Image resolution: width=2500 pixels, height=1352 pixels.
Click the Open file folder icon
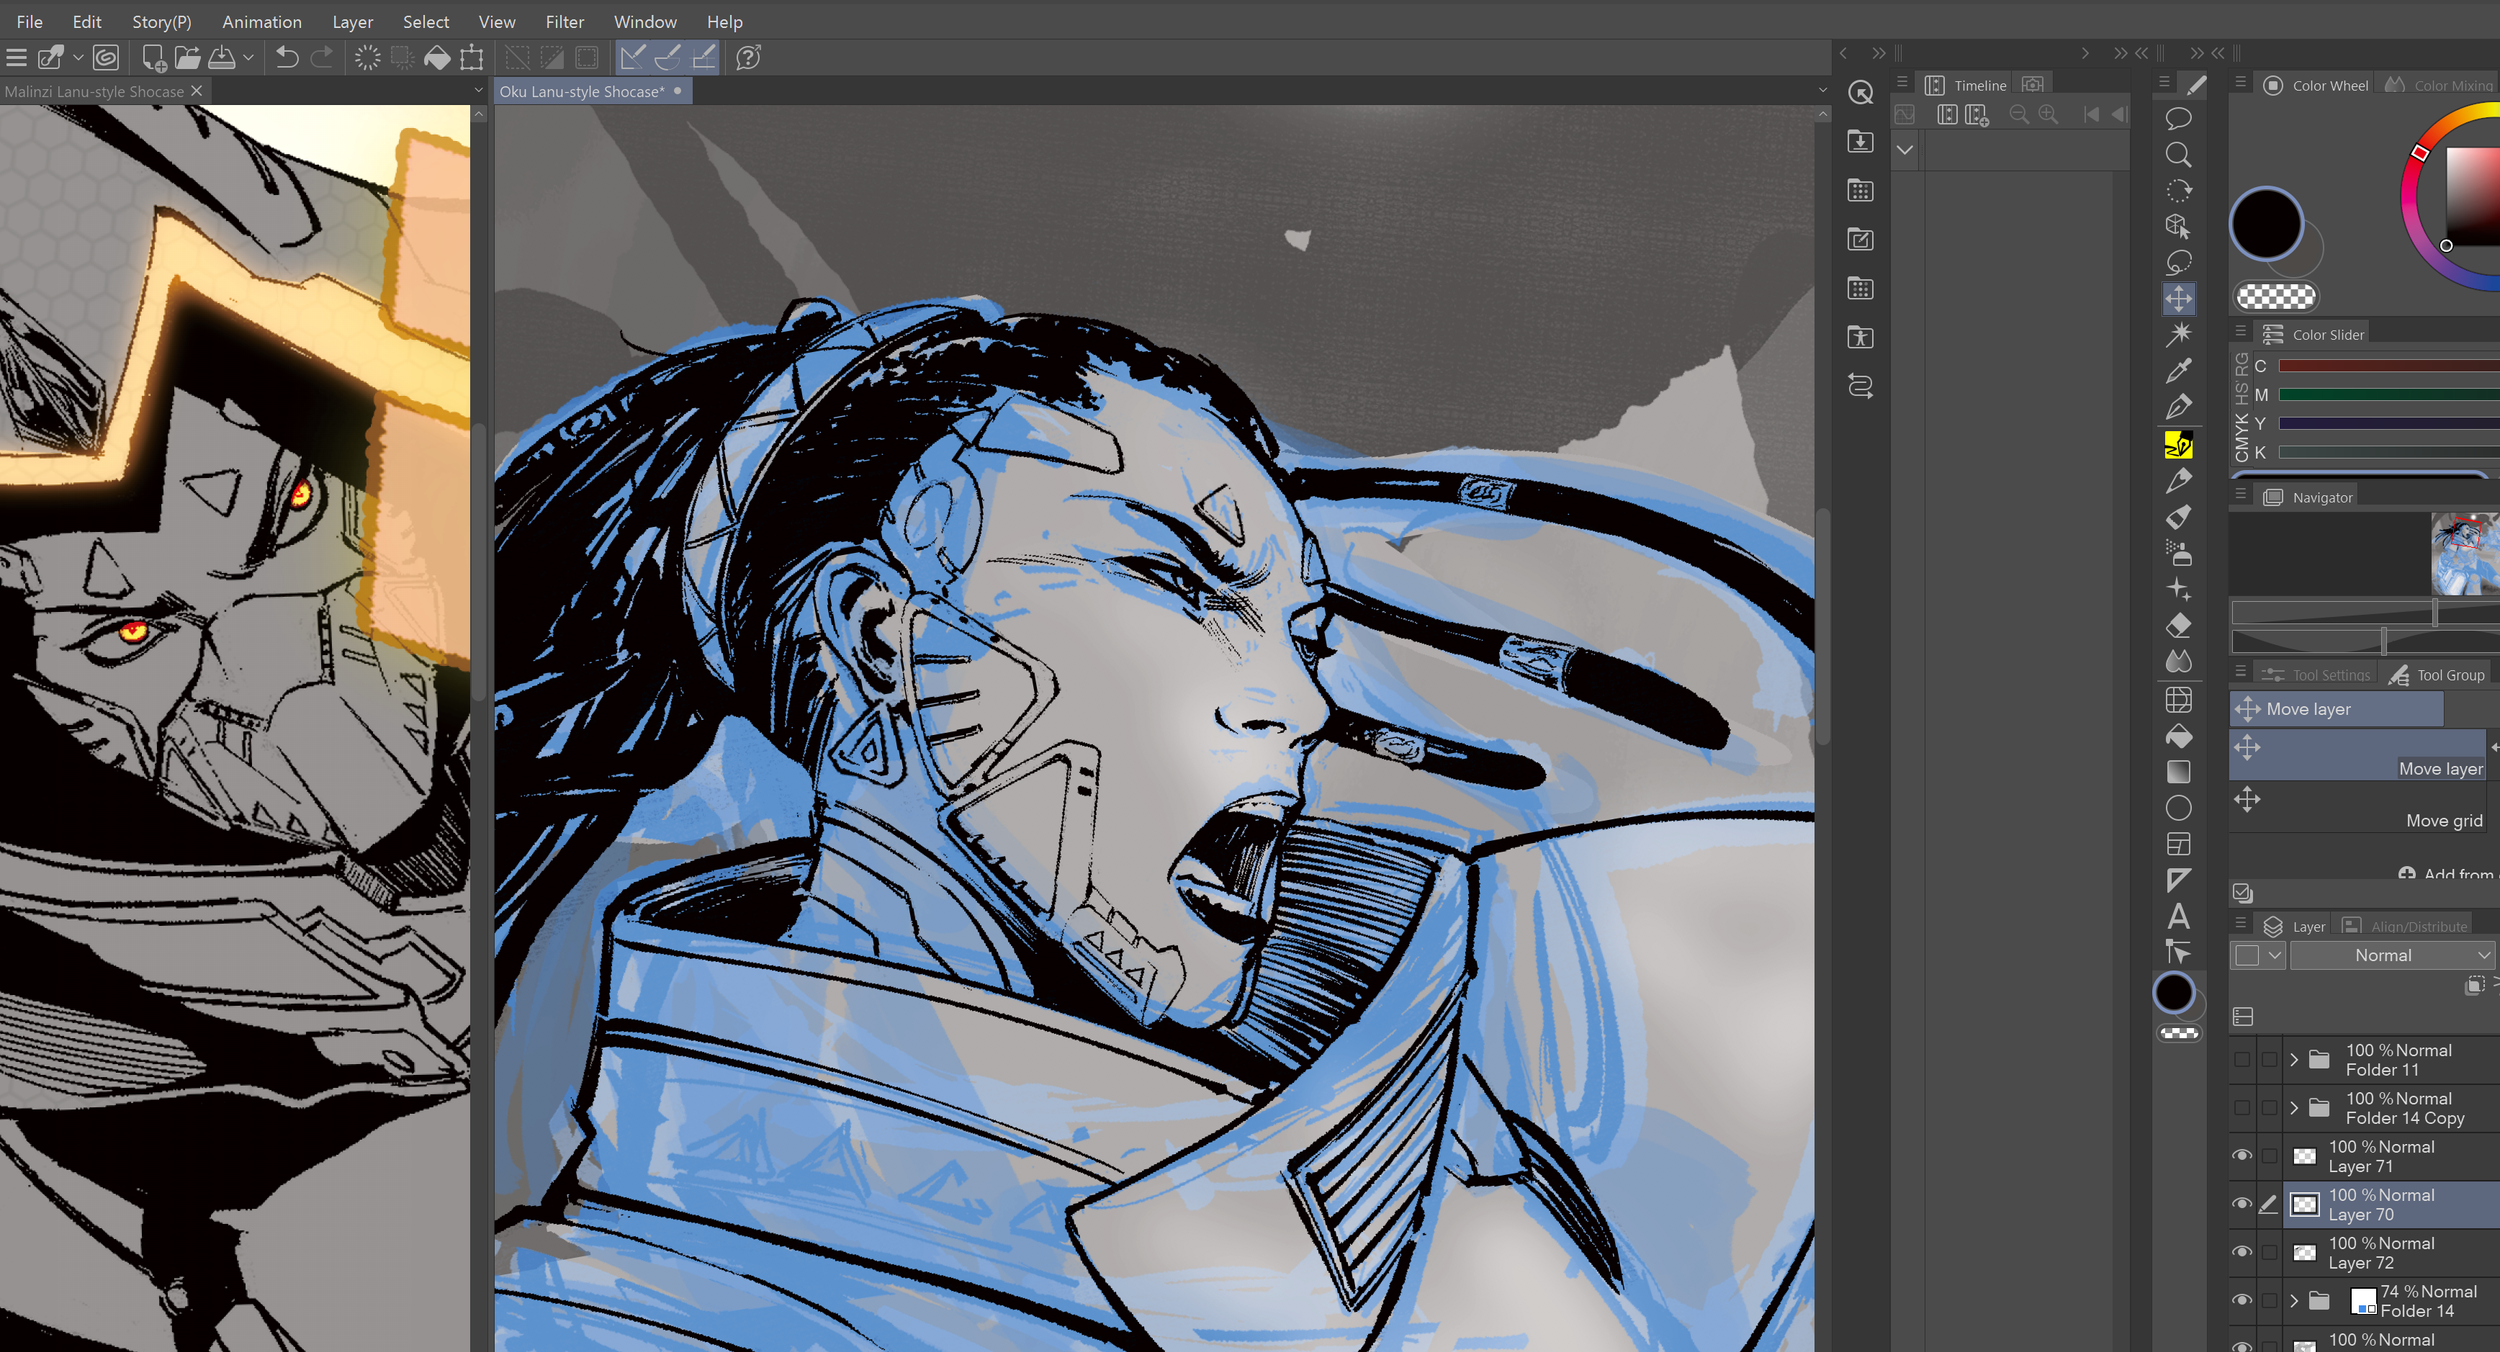click(x=187, y=58)
